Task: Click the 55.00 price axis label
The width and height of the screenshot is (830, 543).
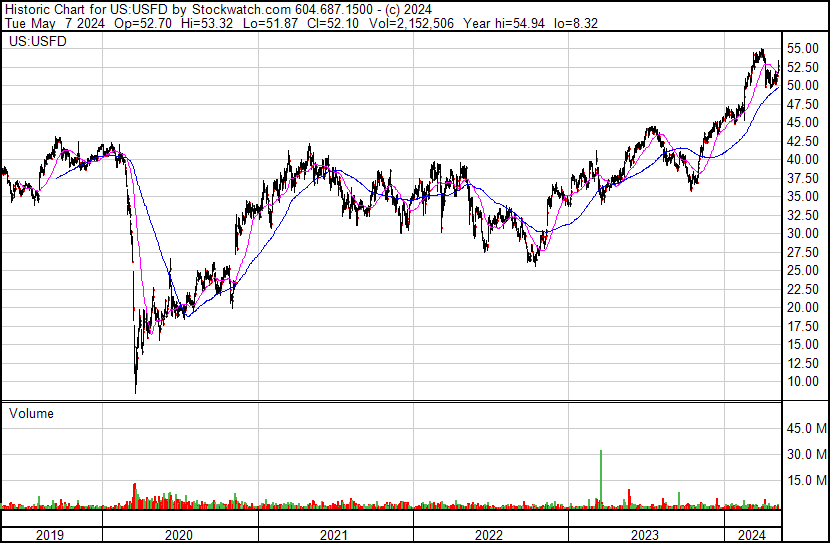Action: pyautogui.click(x=803, y=48)
